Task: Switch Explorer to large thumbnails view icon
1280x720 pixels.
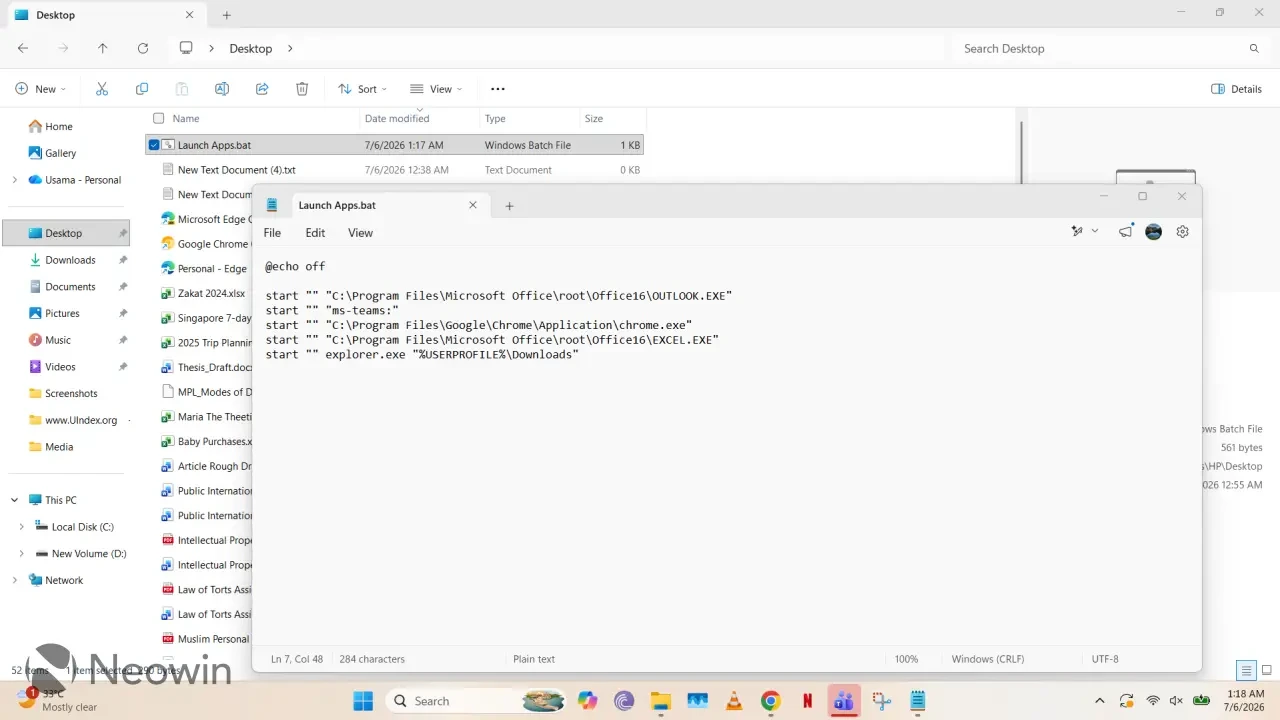Action: pos(1267,670)
